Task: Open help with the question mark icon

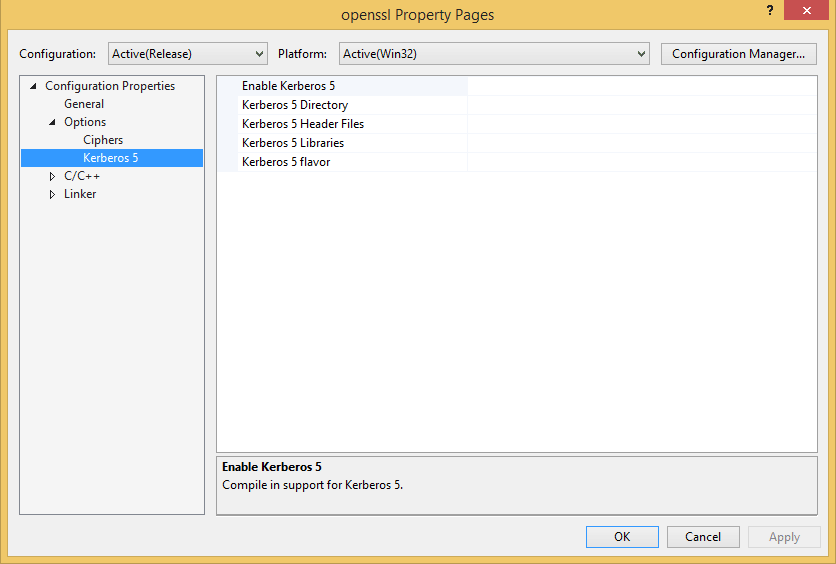Action: click(770, 10)
